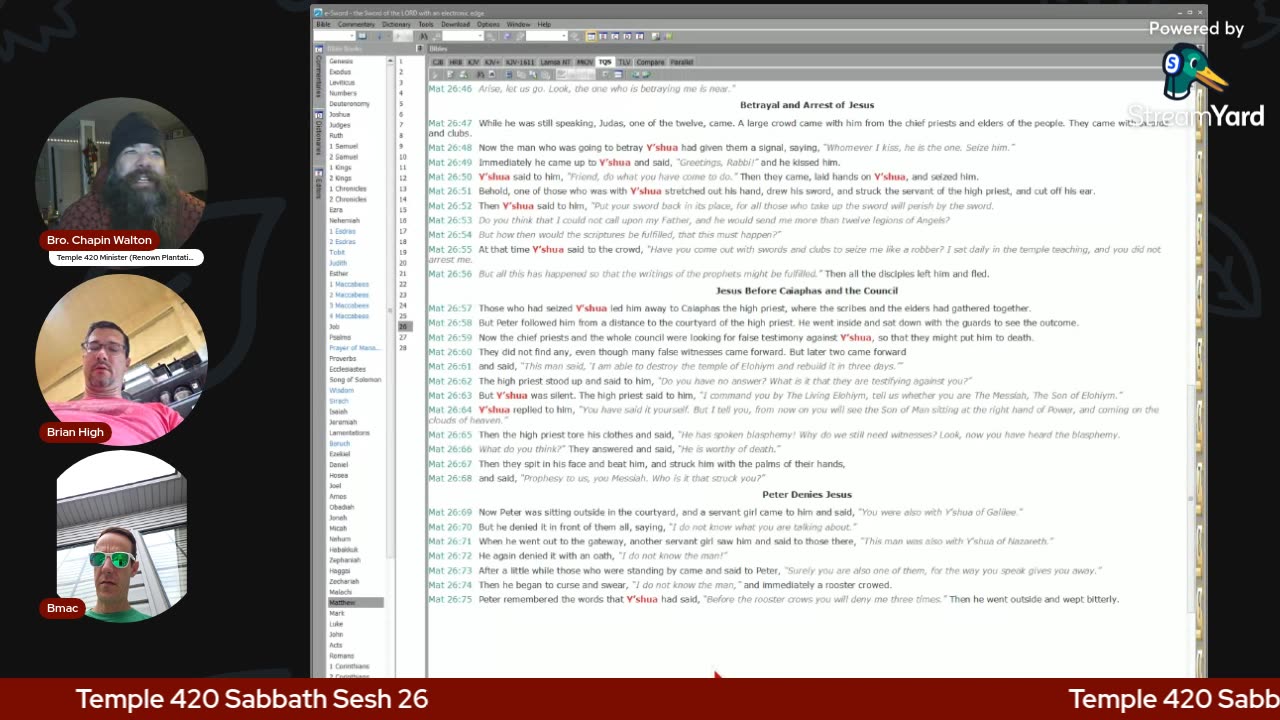Select Proverbs in the book list

pos(342,358)
